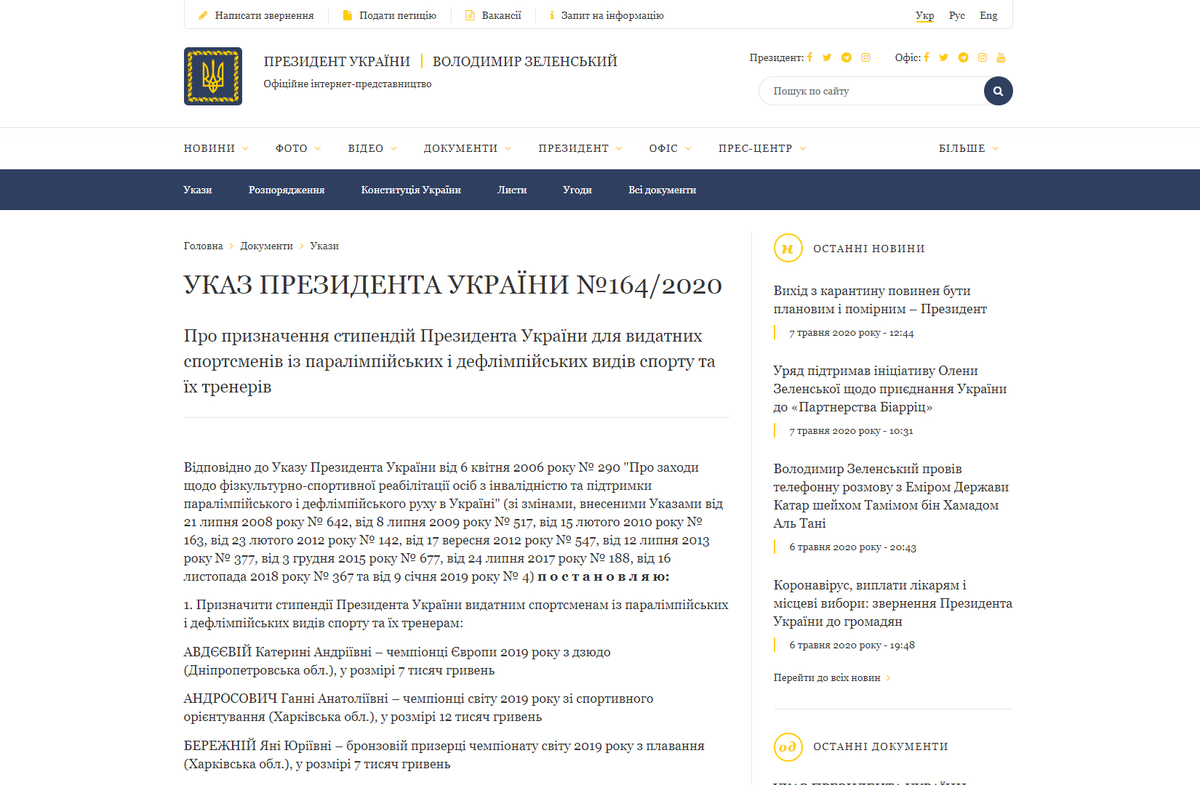The image size is (1200, 785).
Task: Select the Укази submenu tab
Action: tap(198, 190)
